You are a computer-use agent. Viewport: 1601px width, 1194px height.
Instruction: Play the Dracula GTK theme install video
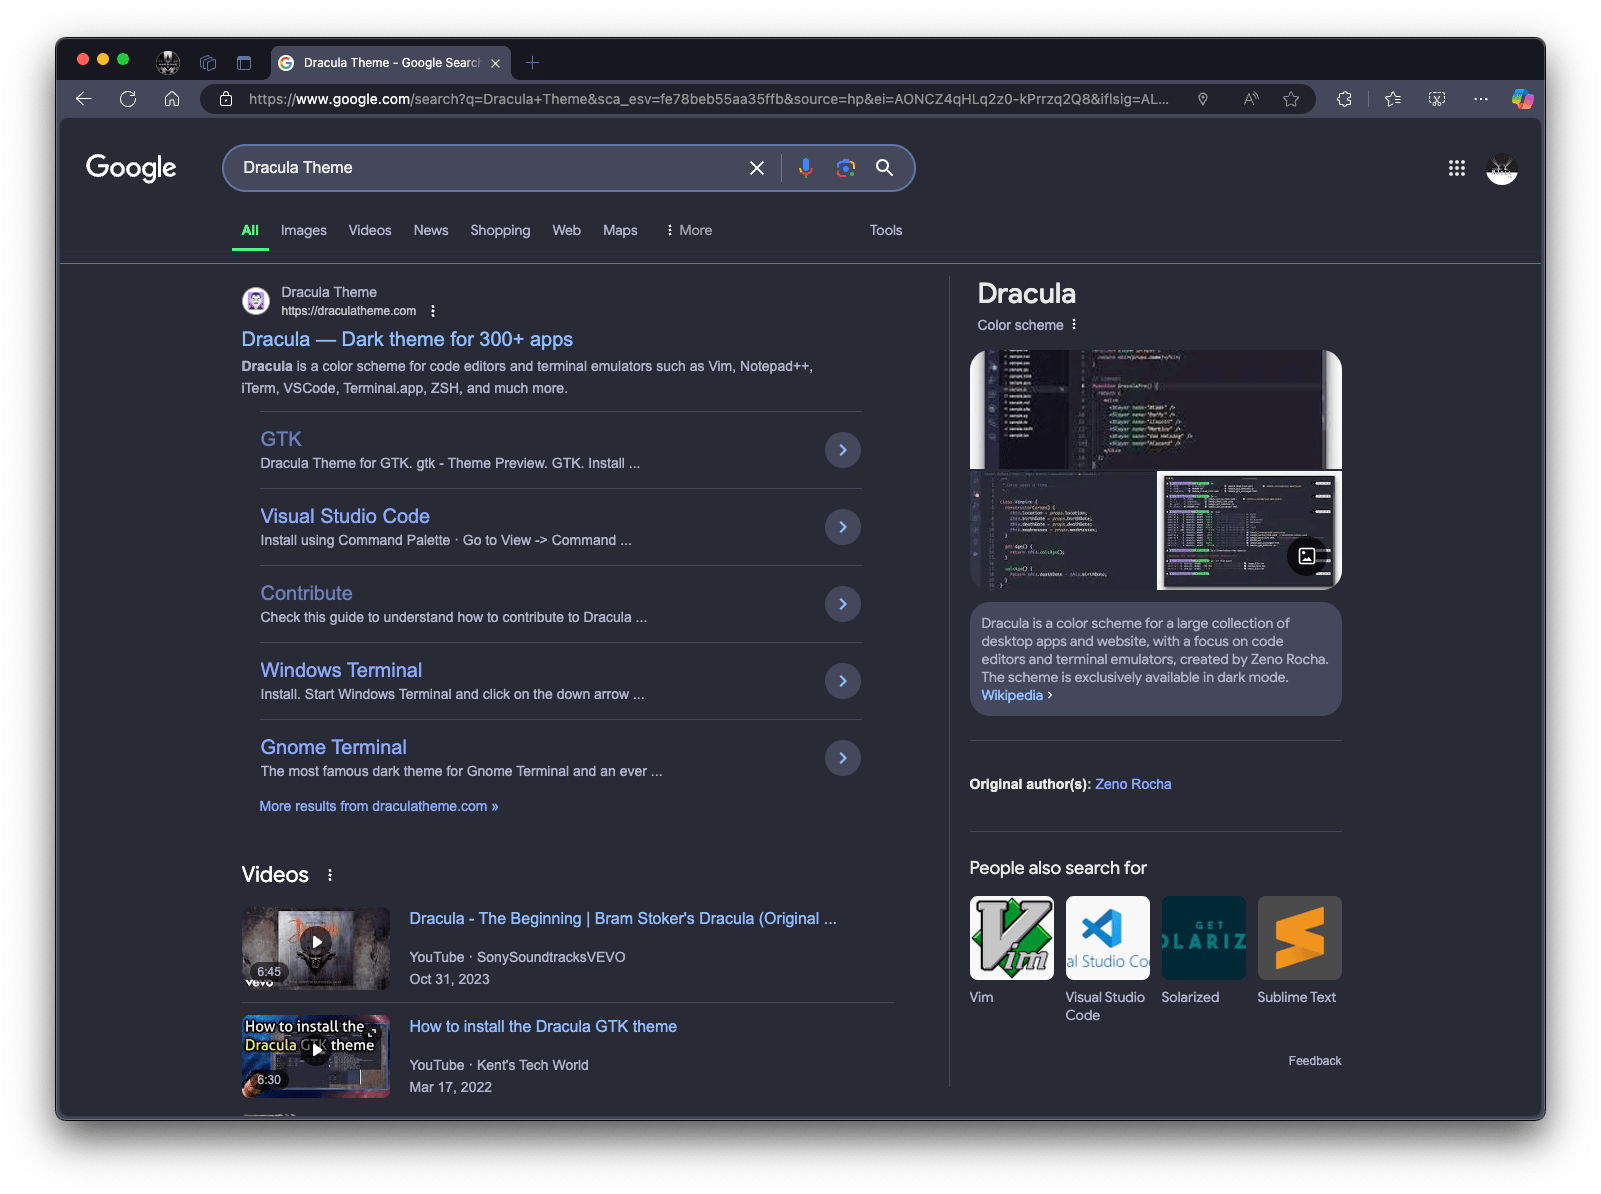316,1050
